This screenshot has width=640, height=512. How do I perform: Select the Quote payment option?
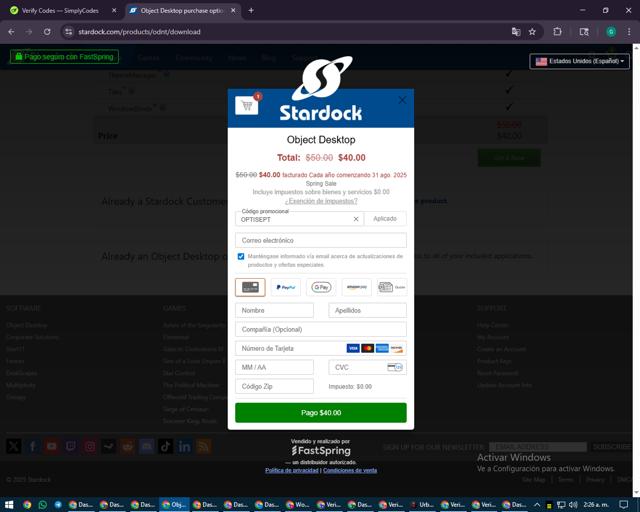392,287
